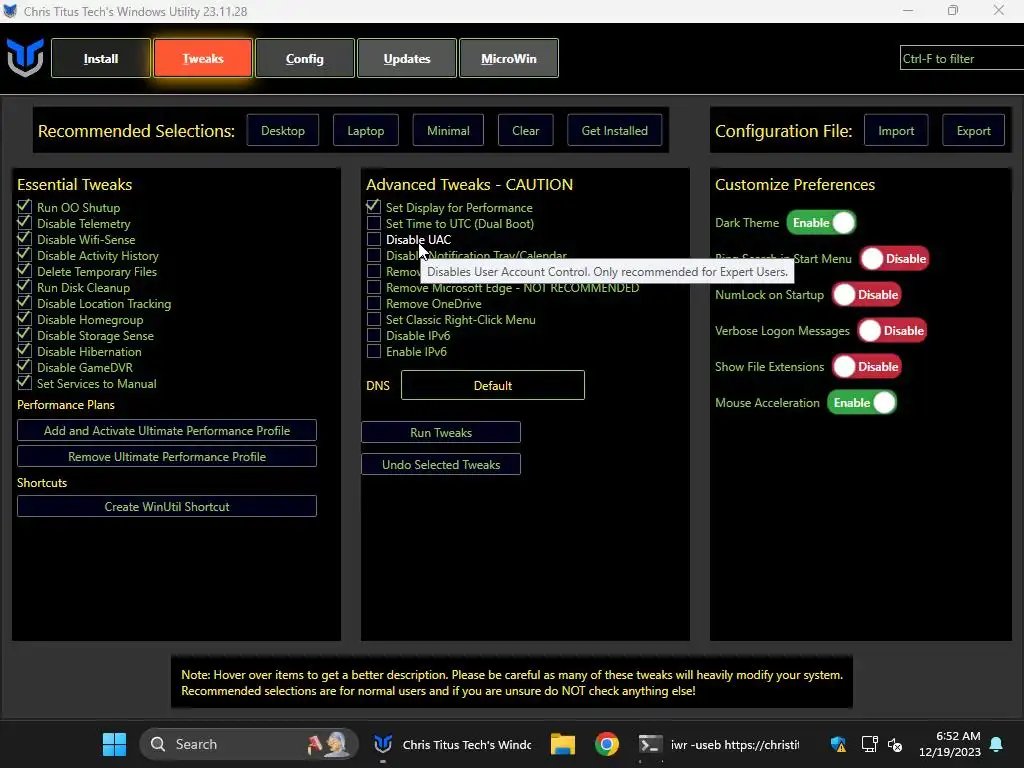
Task: Toggle Disable Location Tracking checkbox
Action: point(24,303)
